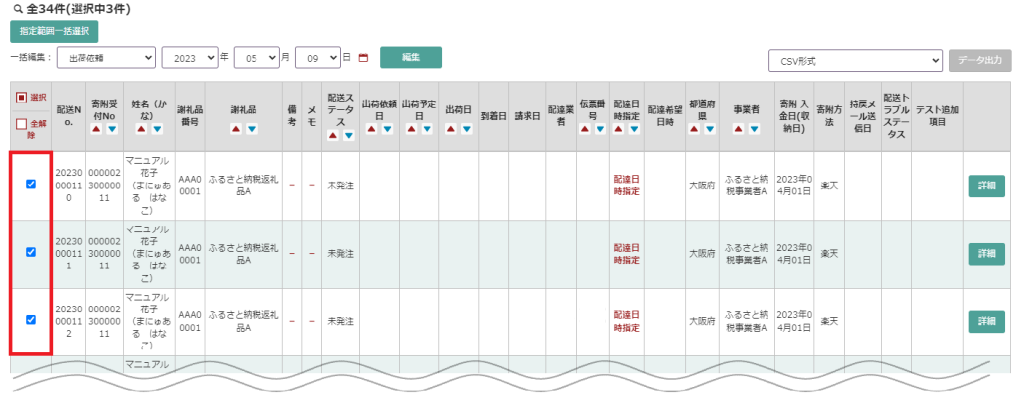Open the year dropdown showing 2023
The width and height of the screenshot is (1024, 411).
(x=190, y=58)
